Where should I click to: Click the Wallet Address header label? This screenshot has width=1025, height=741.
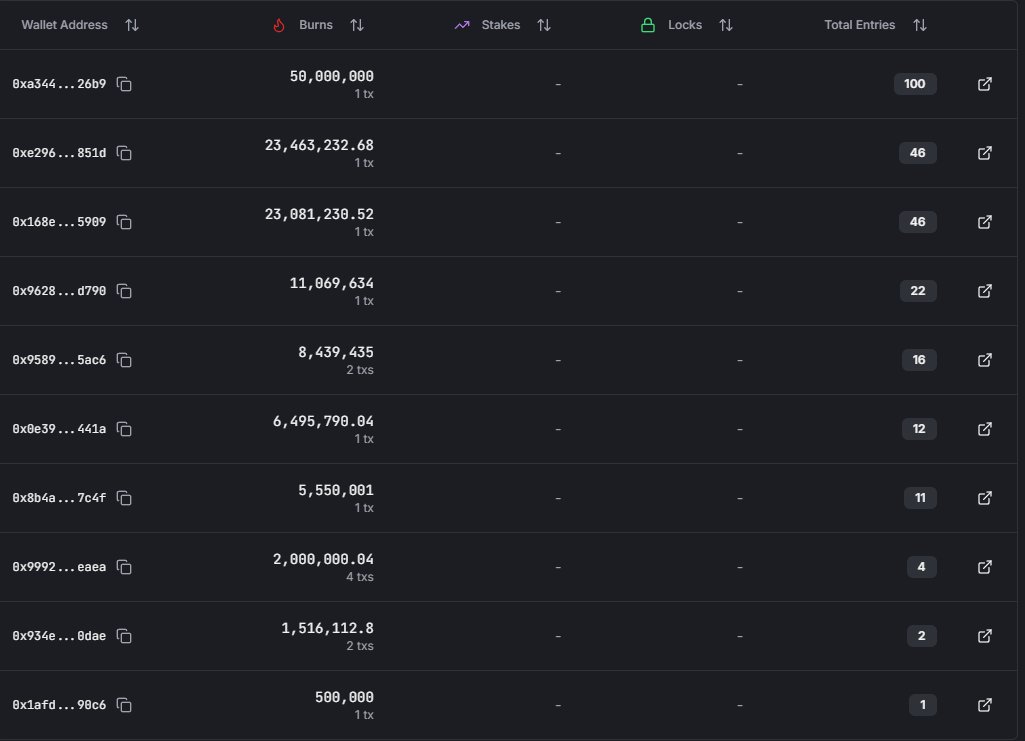pyautogui.click(x=64, y=25)
